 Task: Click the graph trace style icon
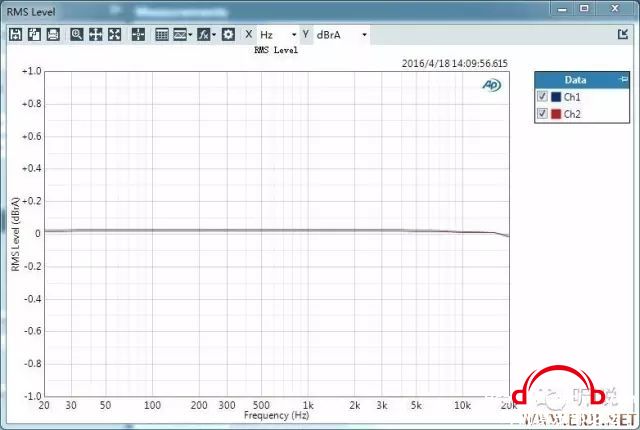[x=180, y=35]
